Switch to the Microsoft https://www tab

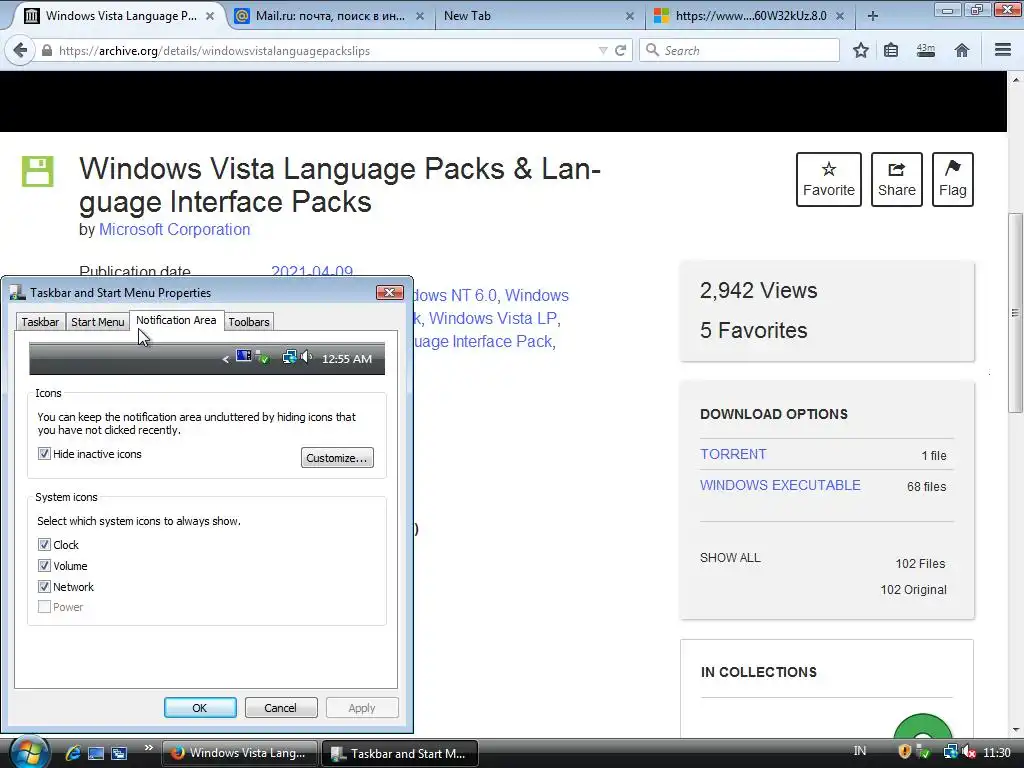[x=751, y=16]
